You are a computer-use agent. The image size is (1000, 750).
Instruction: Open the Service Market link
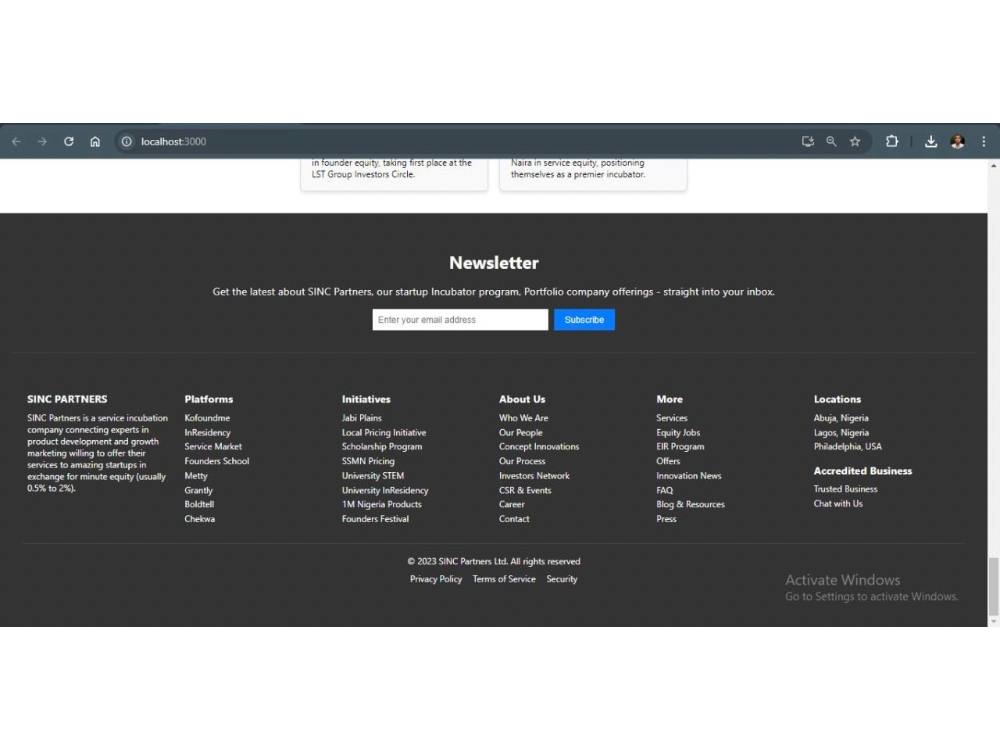pos(213,446)
